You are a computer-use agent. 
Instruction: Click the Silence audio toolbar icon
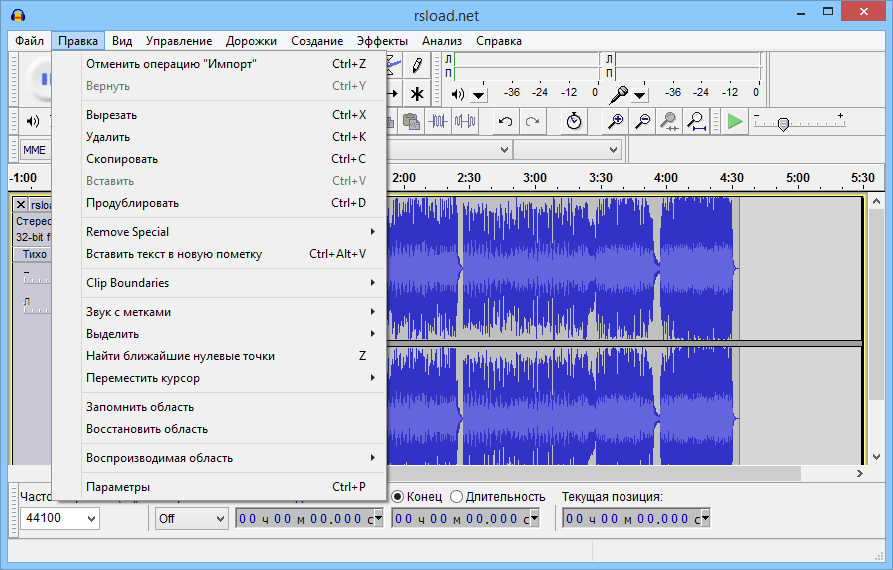[465, 121]
